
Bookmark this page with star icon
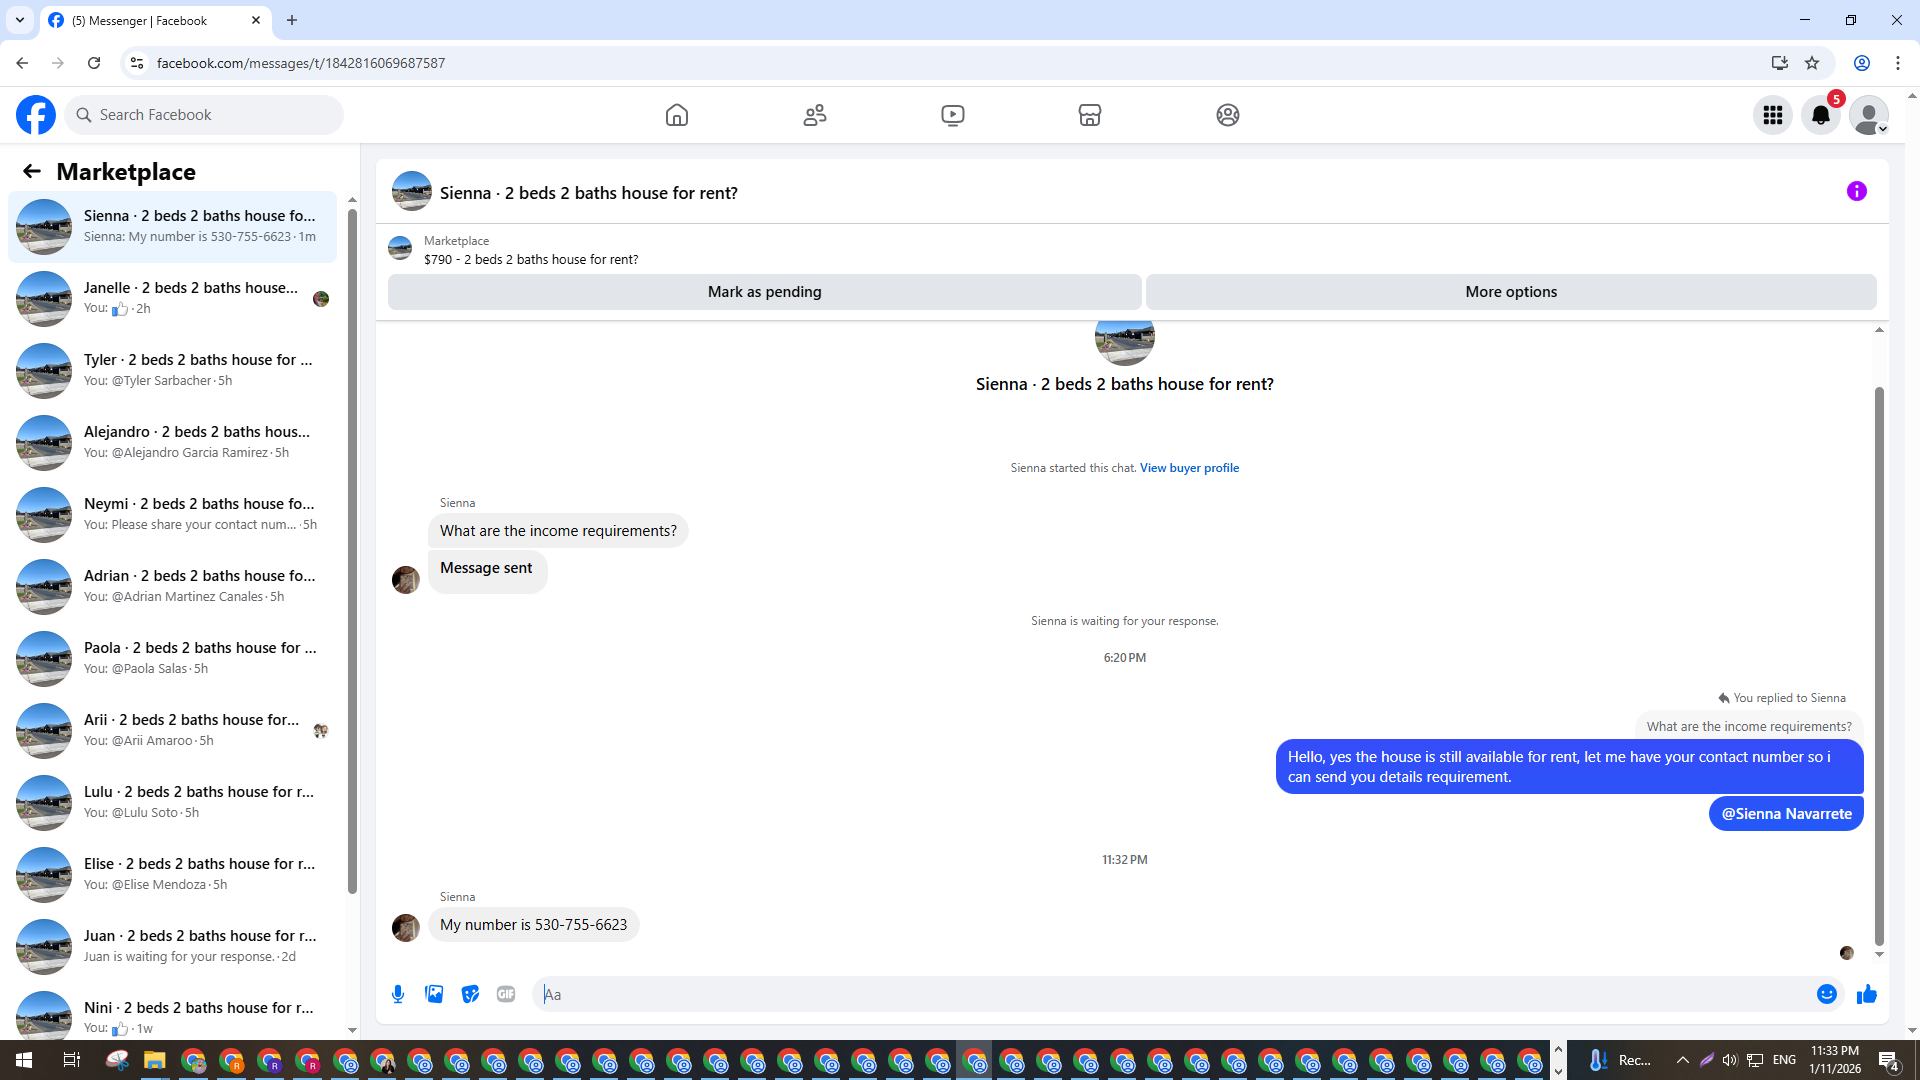click(1812, 63)
